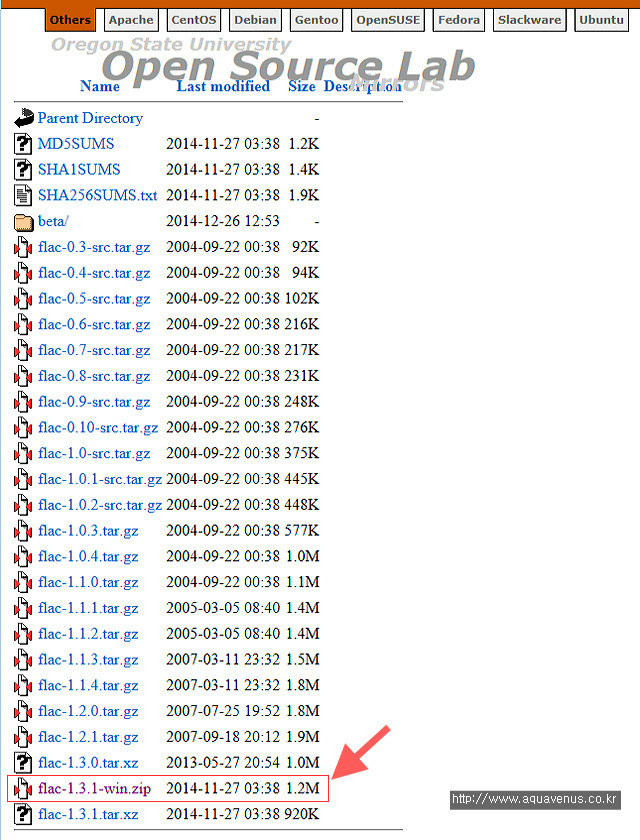Click the unknown-file icon beside flac-1.3.0.tar.xz
This screenshot has height=840, width=640.
pos(22,762)
